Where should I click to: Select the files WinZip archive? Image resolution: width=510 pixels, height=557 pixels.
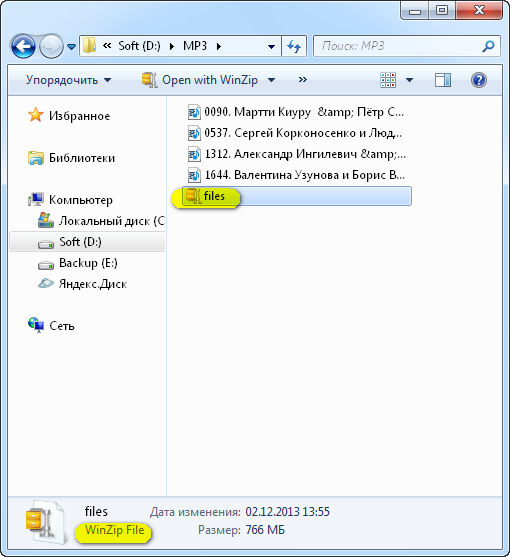pos(297,196)
